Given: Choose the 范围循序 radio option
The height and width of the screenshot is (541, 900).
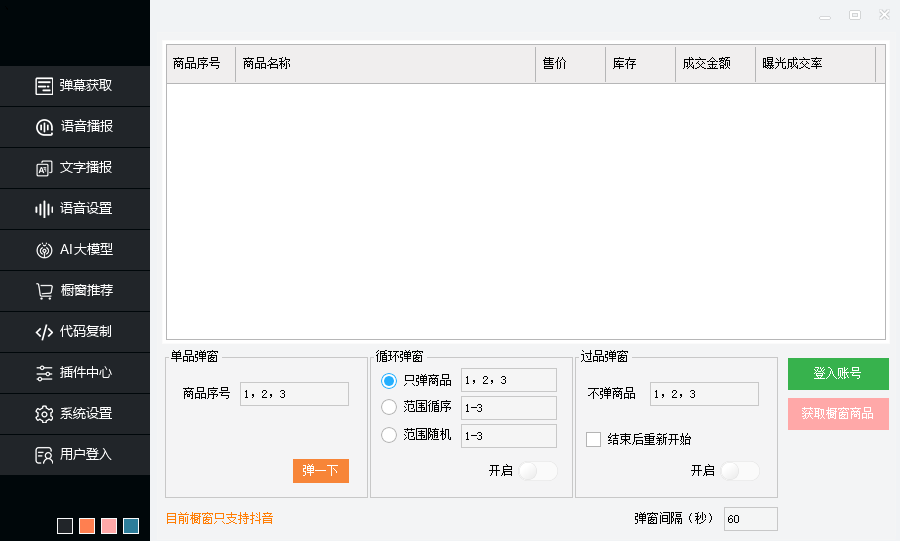Looking at the screenshot, I should click(389, 407).
